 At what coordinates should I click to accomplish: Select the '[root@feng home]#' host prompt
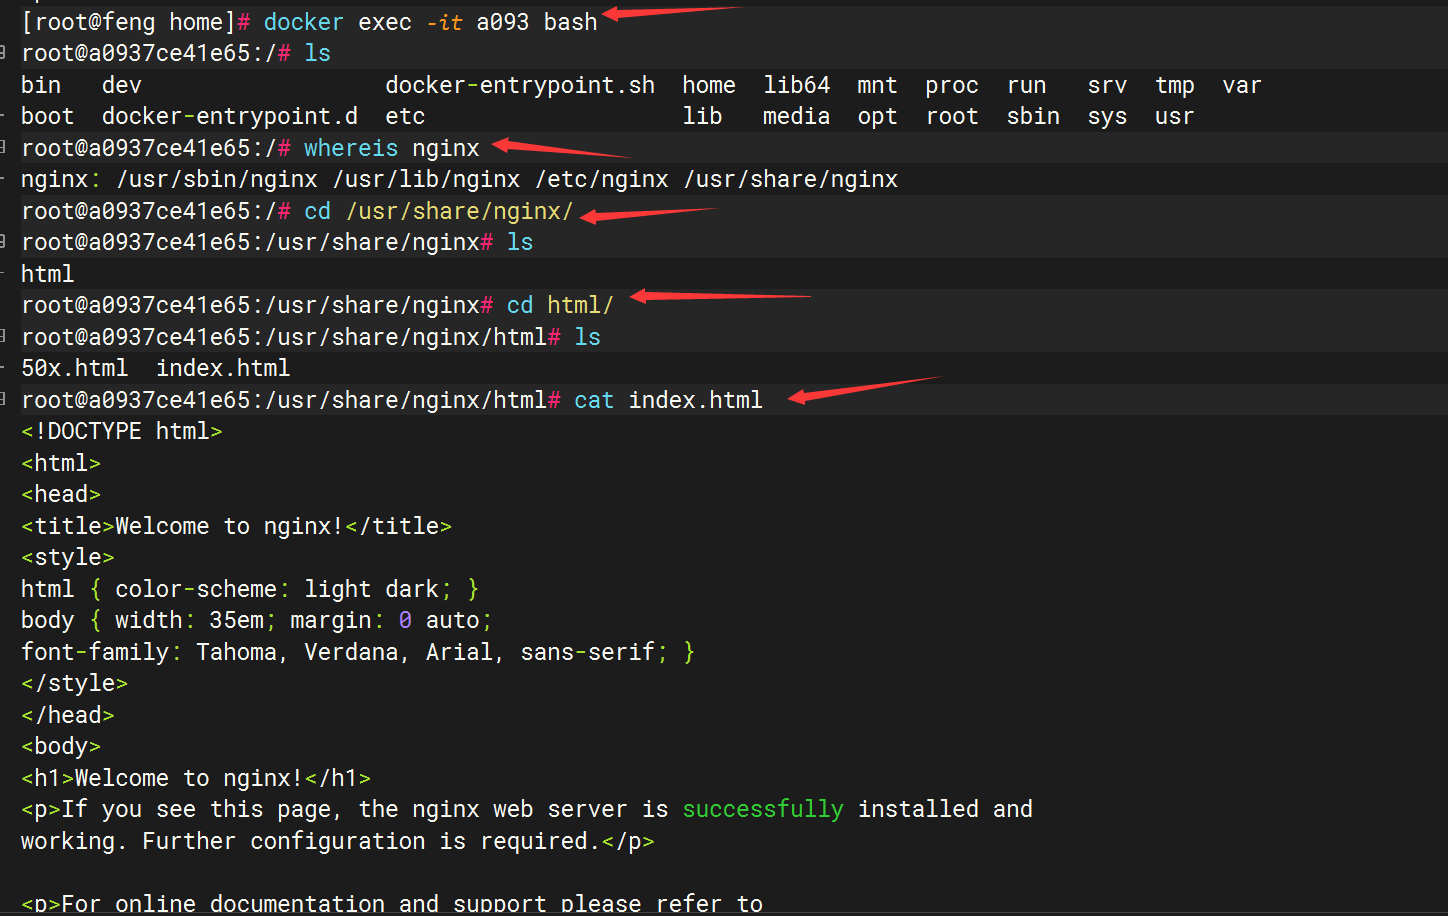(136, 22)
